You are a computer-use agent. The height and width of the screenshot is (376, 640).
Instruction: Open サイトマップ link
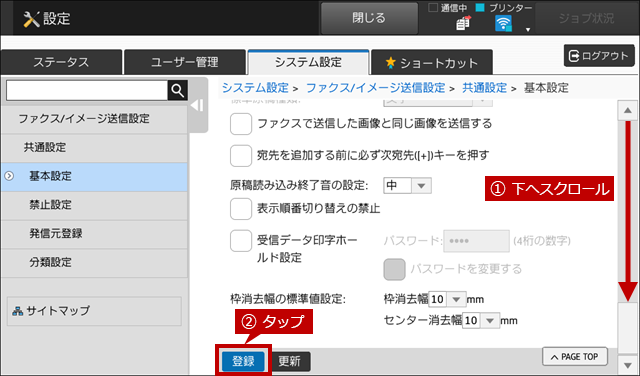pos(94,311)
